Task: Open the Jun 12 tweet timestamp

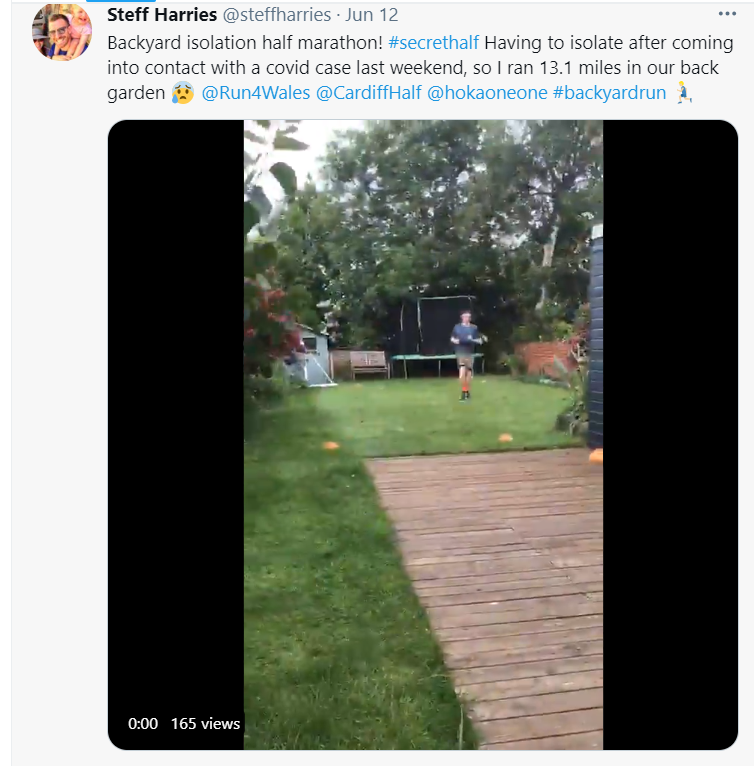Action: (372, 16)
